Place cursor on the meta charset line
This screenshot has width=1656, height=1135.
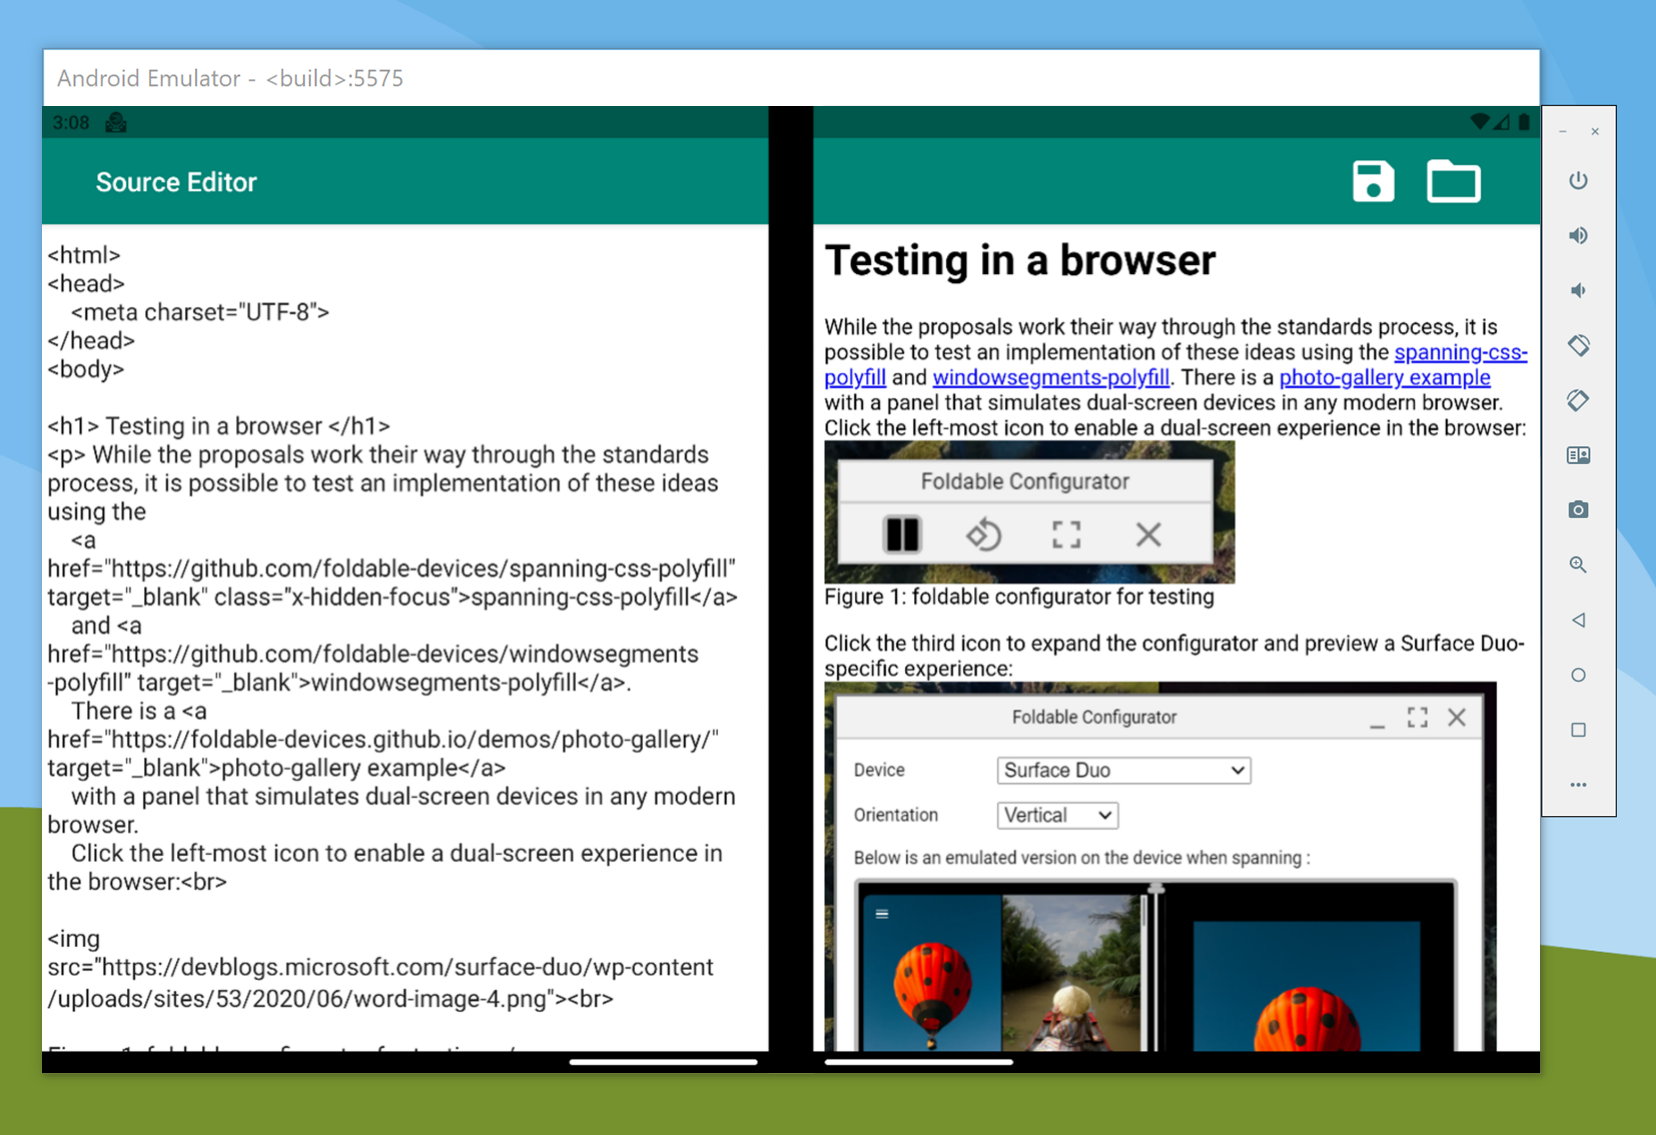coord(200,312)
